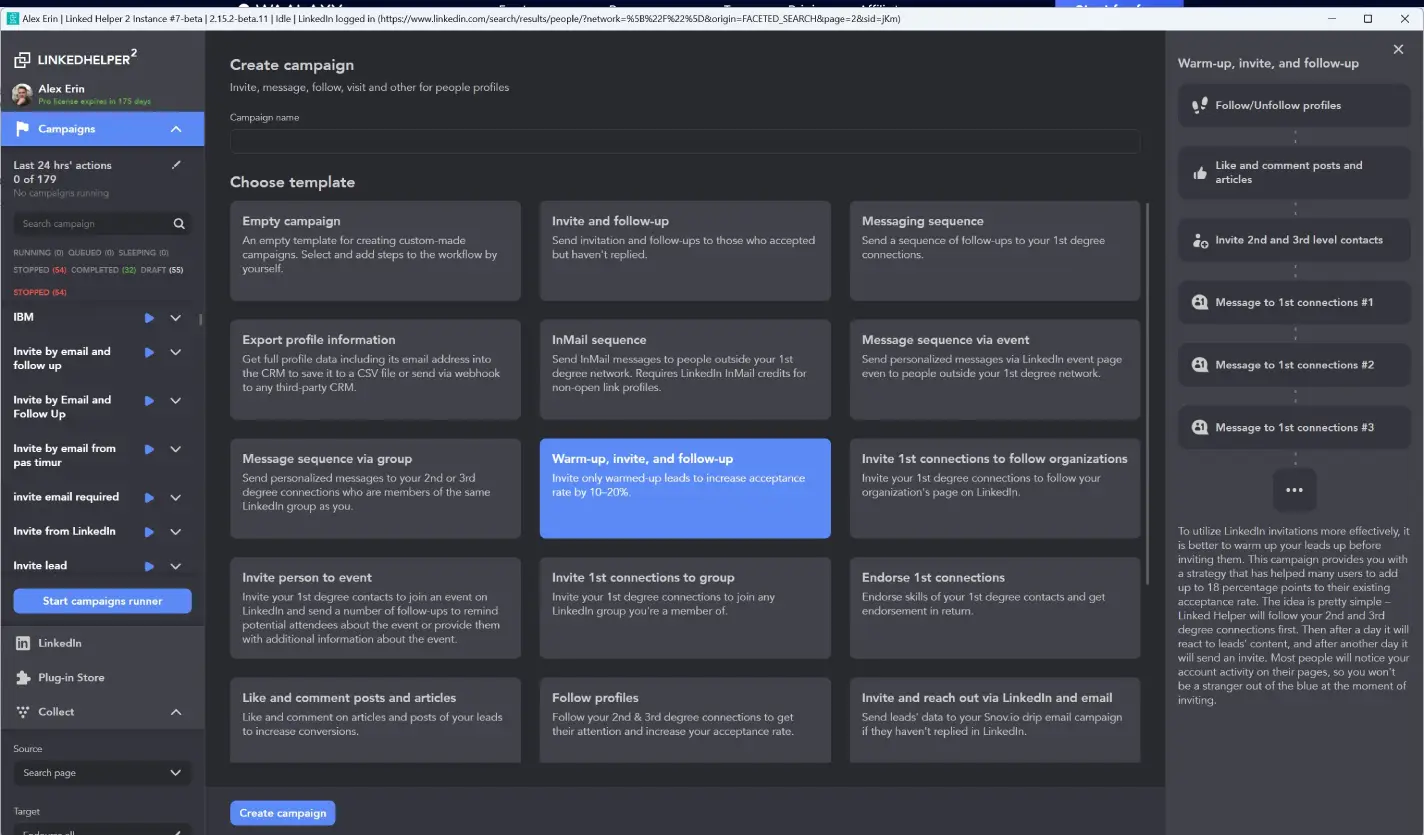Screen dimensions: 1424x835
Task: Click Start campaigns runner button
Action: point(102,601)
